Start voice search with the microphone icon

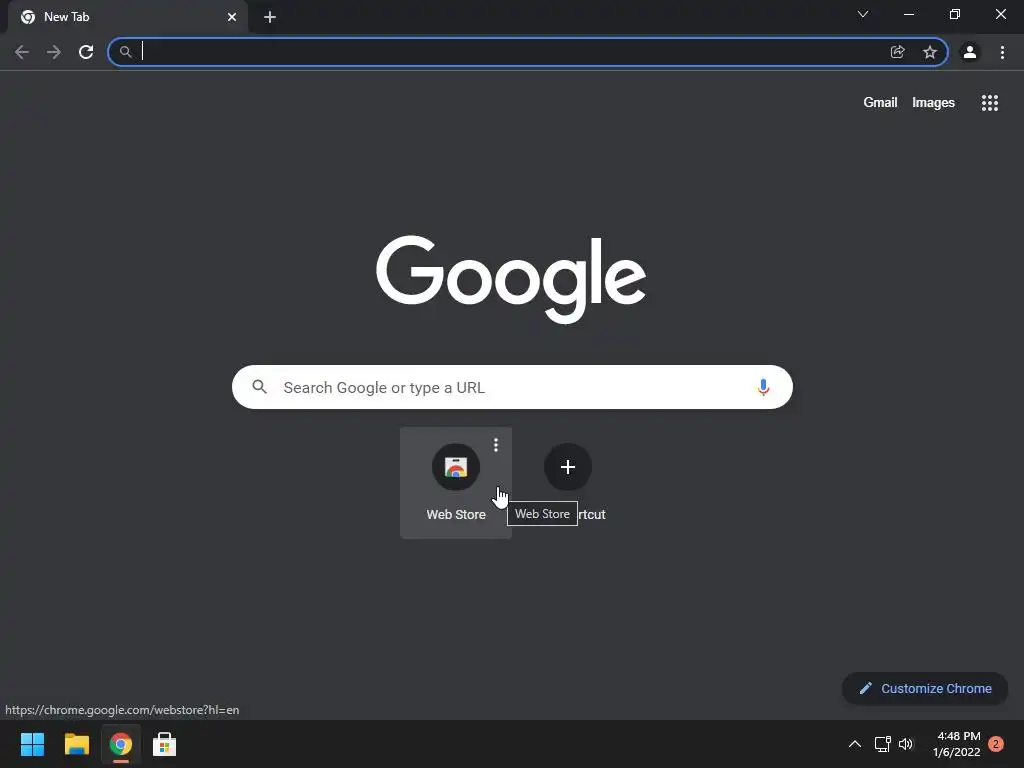coord(763,387)
